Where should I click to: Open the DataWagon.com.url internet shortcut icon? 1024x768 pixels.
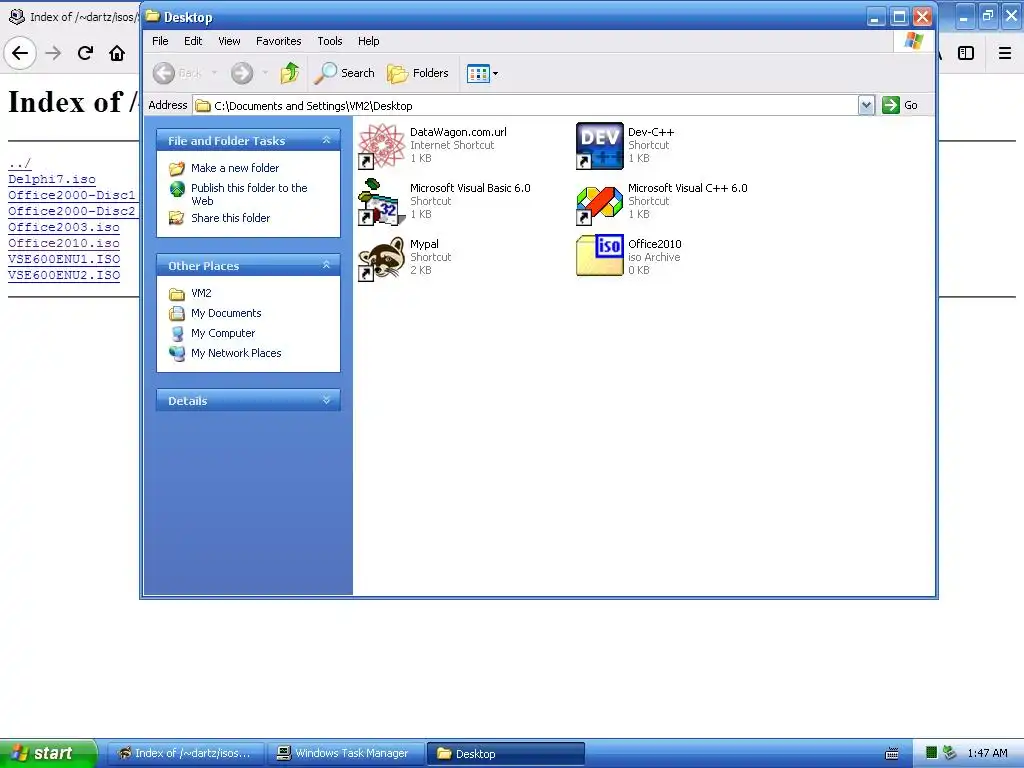coord(381,146)
